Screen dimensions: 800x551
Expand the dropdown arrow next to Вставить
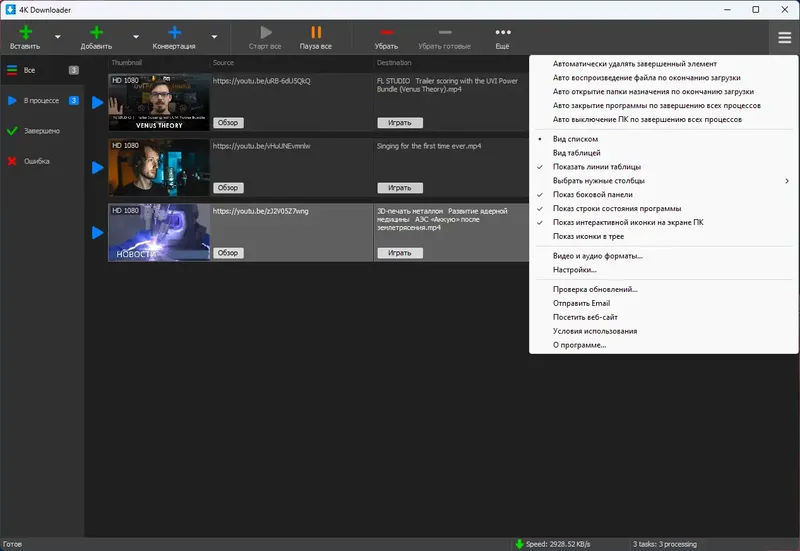(x=58, y=37)
